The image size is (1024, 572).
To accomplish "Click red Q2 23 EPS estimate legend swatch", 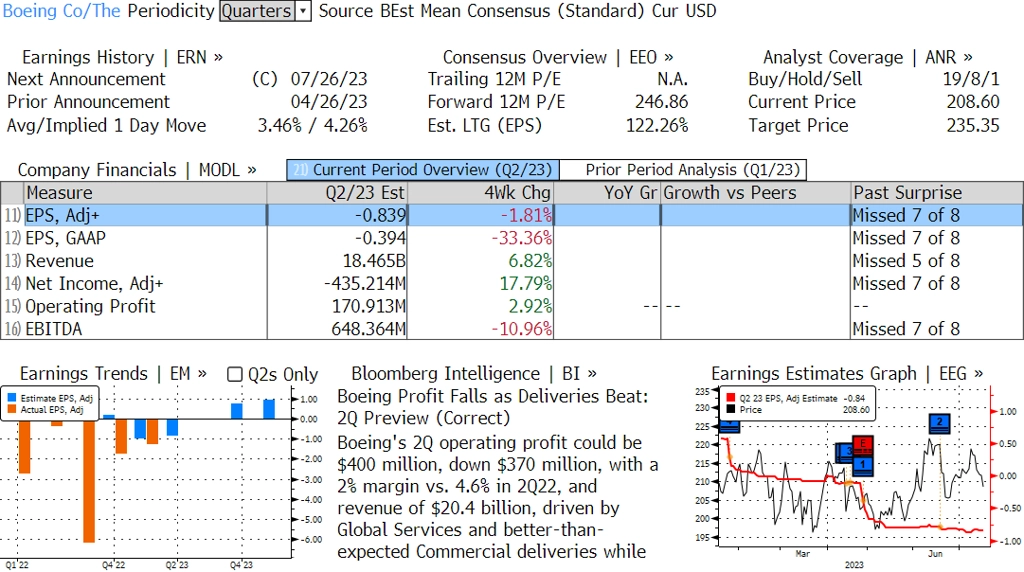I will [730, 398].
